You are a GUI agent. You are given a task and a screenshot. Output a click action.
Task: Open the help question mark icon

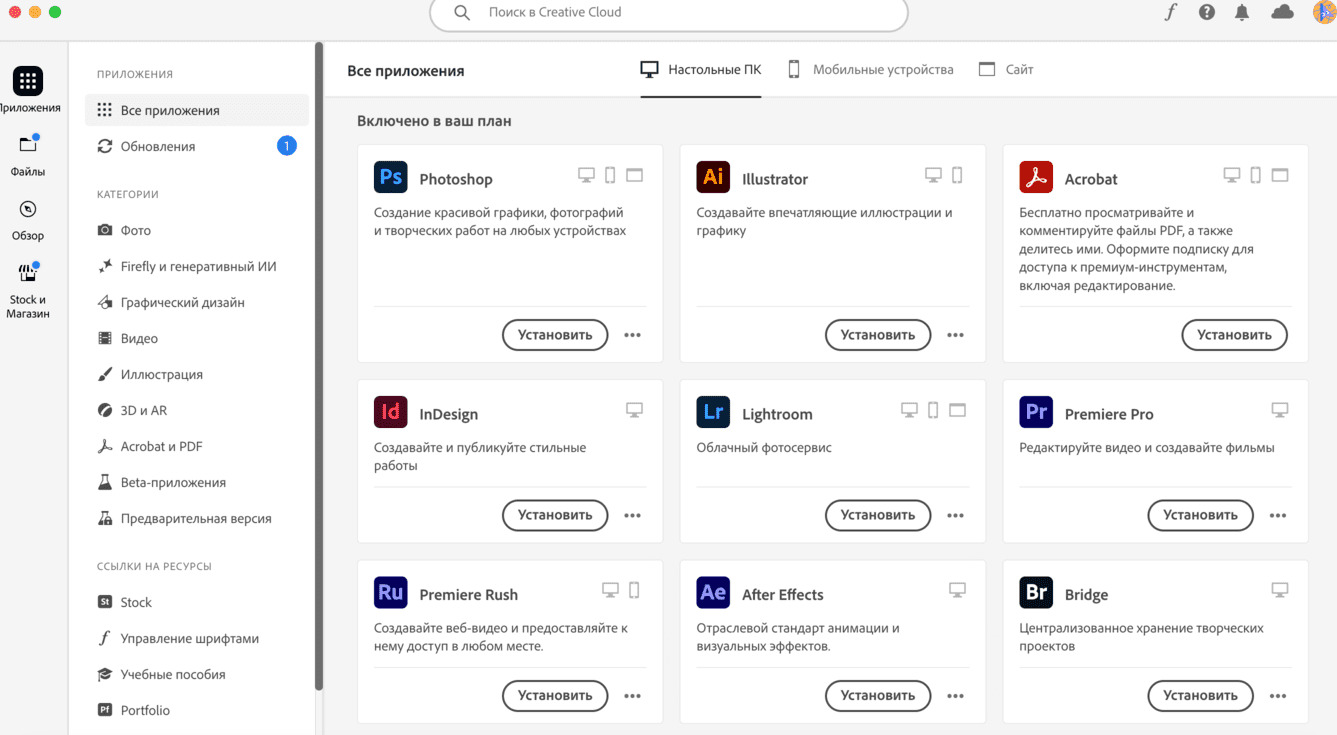[1207, 12]
